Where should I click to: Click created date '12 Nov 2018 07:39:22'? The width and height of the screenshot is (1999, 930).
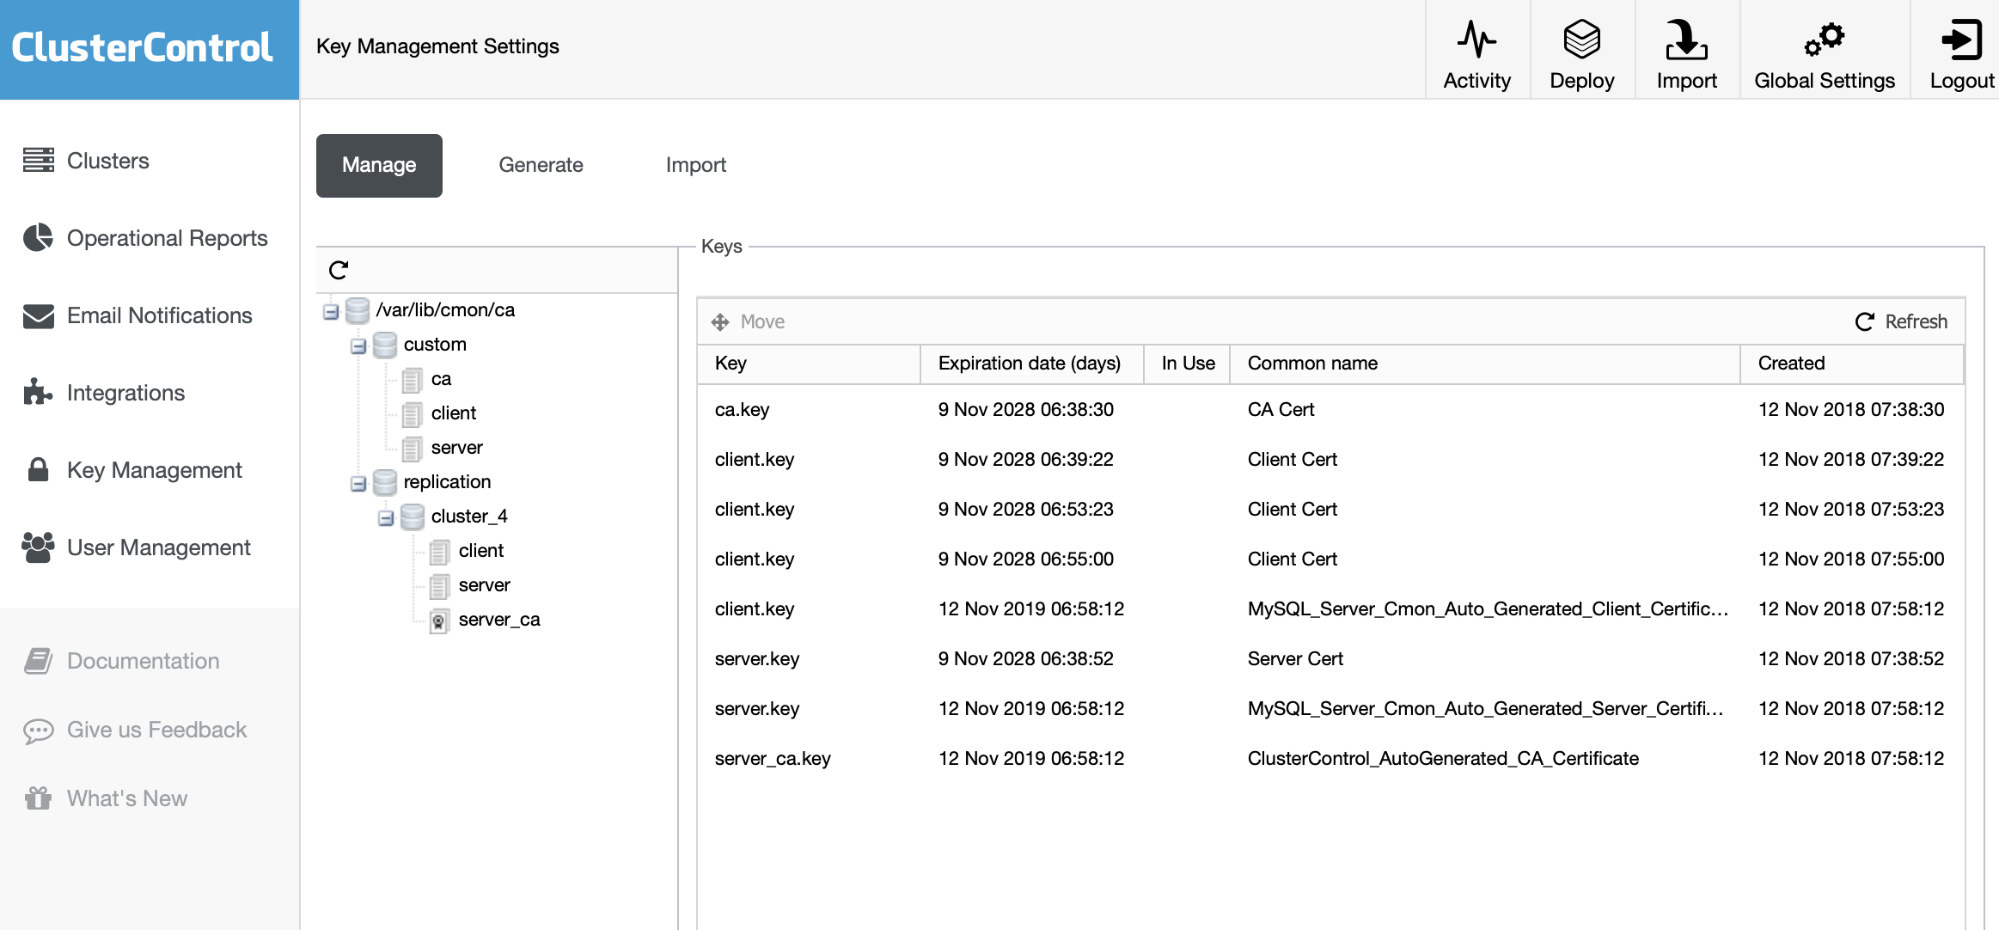(1851, 459)
